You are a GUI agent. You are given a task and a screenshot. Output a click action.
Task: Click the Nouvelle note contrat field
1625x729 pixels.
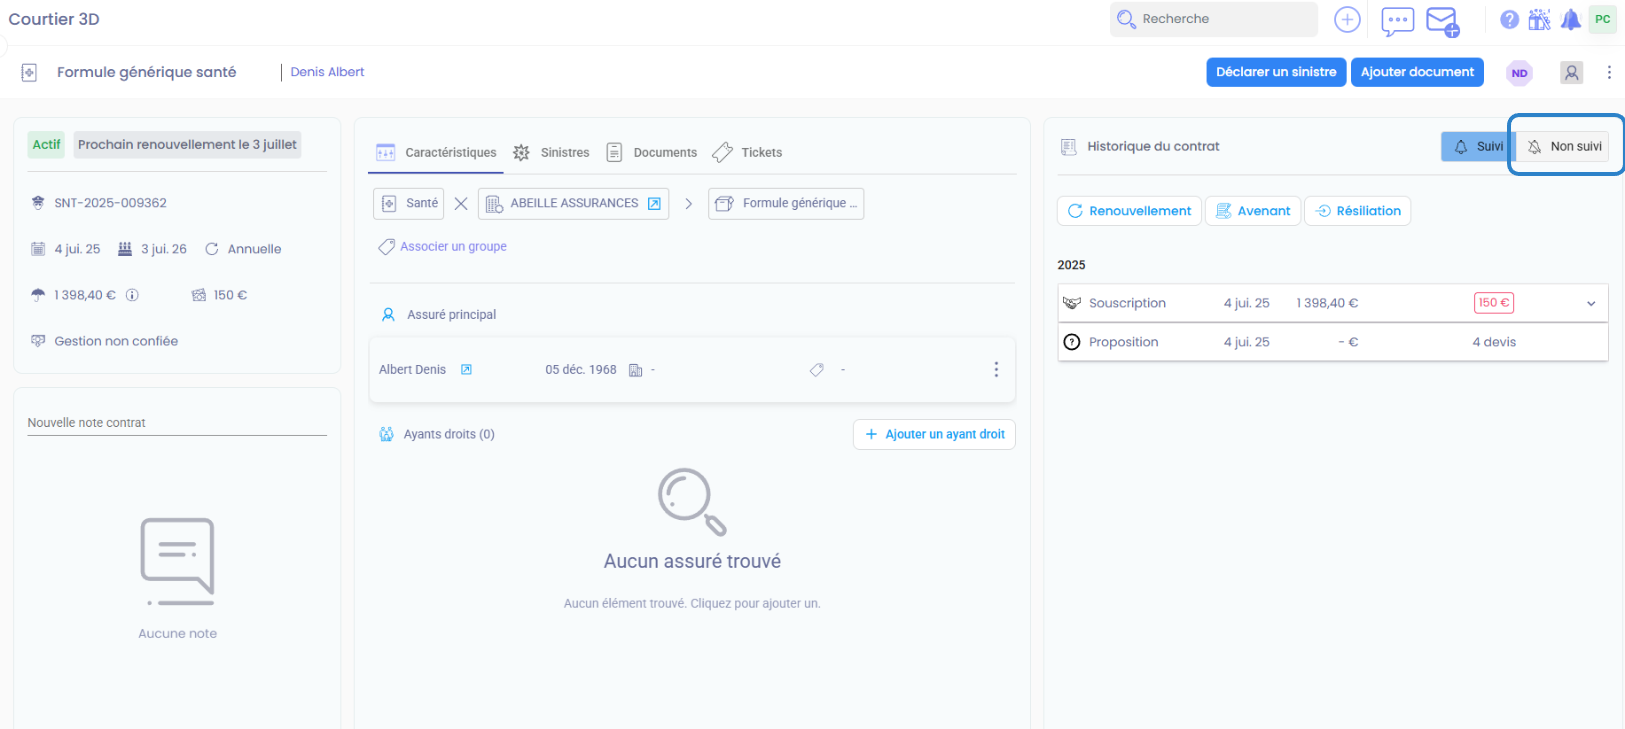click(177, 423)
